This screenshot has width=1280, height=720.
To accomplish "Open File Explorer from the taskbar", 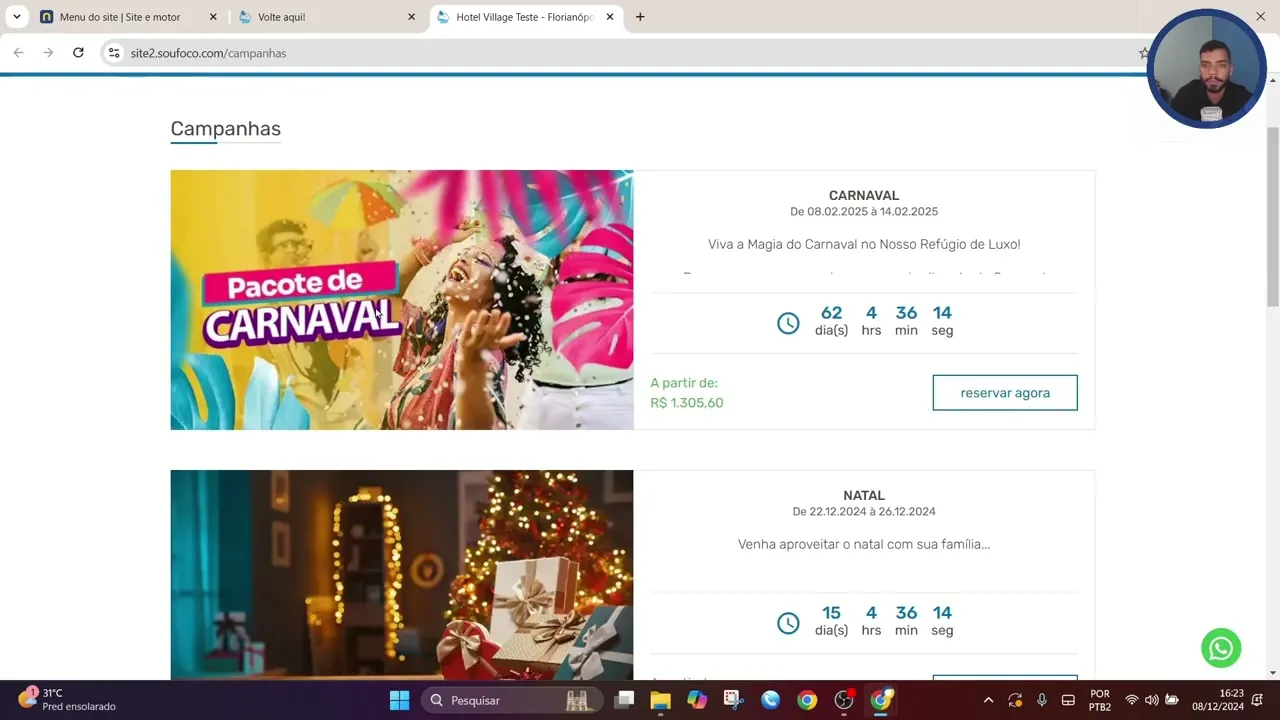I will point(660,700).
